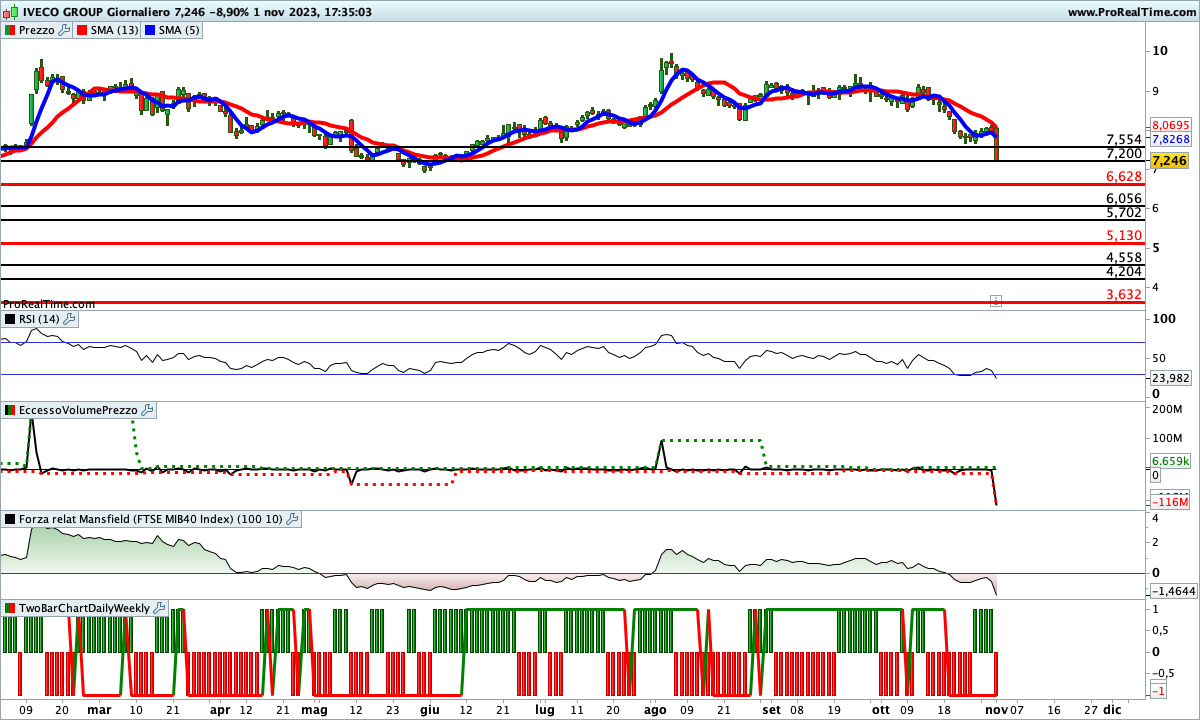This screenshot has height=720, width=1200.
Task: Select the SMA (5) legend label
Action: 180,30
